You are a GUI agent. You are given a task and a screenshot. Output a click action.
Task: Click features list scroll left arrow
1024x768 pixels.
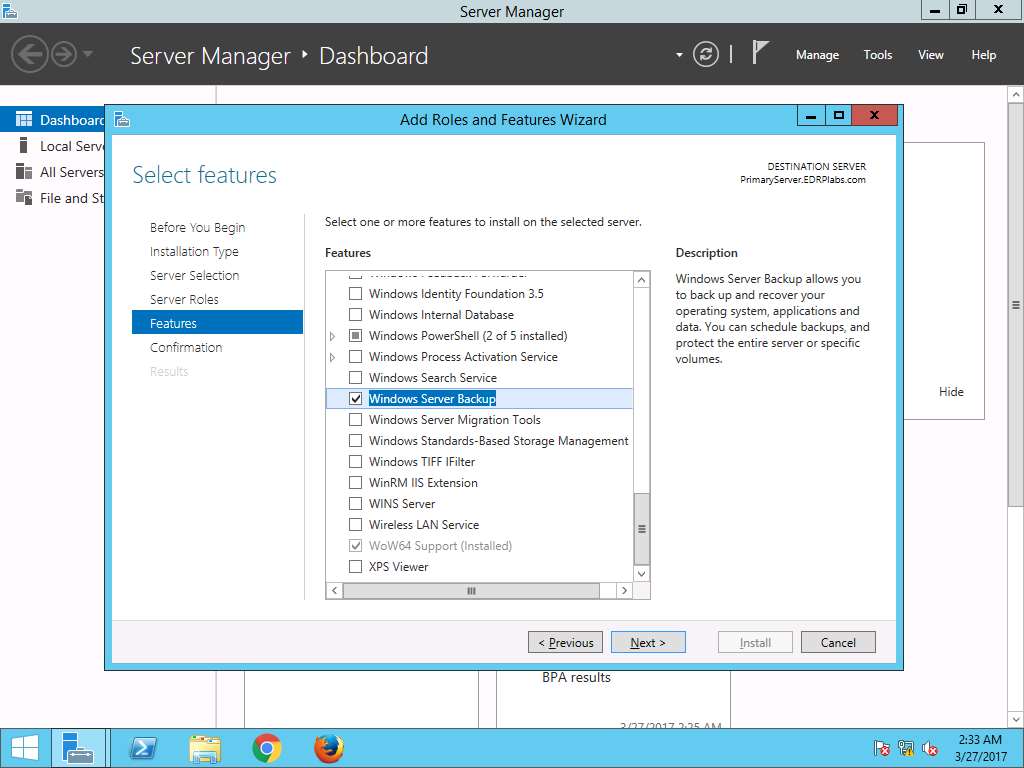point(334,590)
